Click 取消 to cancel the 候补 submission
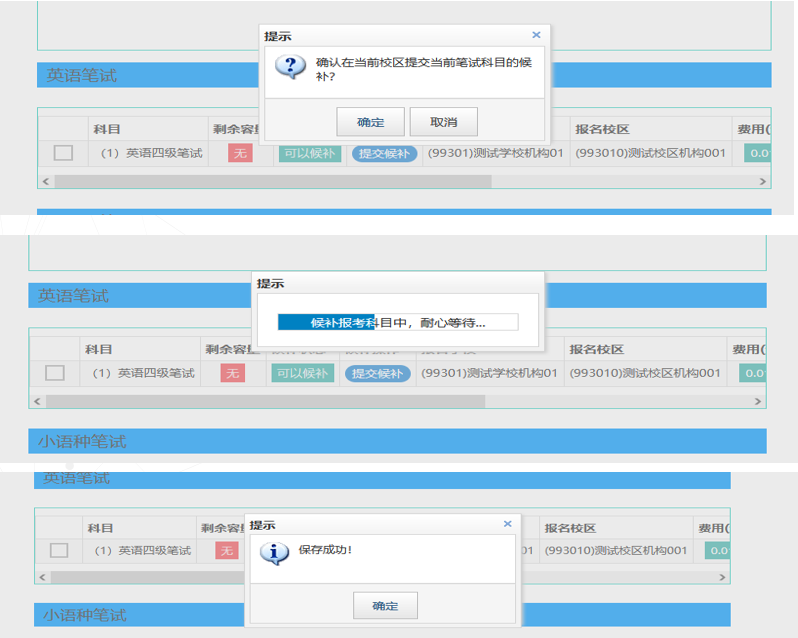 pos(443,122)
